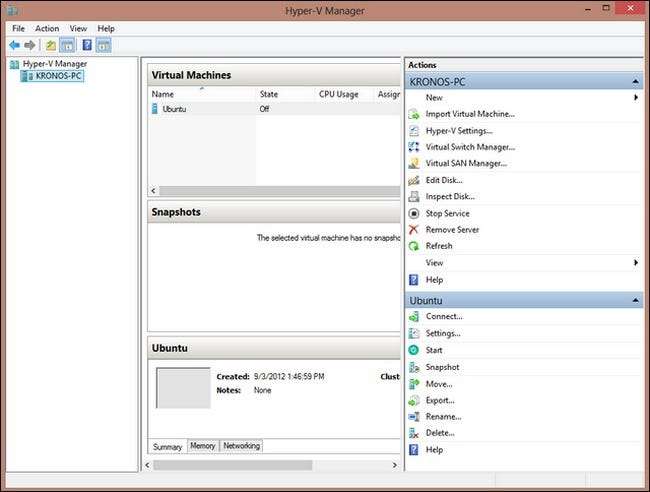Image resolution: width=650 pixels, height=492 pixels.
Task: Expand the View submenu in Actions
Action: click(635, 263)
